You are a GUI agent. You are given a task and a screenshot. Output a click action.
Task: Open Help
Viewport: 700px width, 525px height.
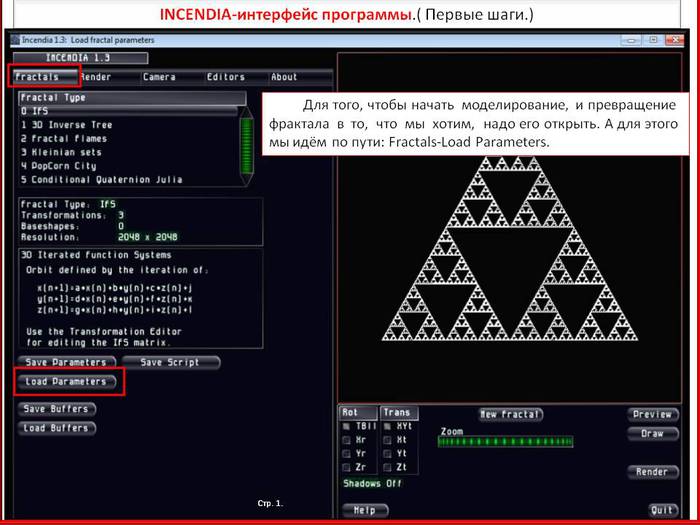click(365, 510)
